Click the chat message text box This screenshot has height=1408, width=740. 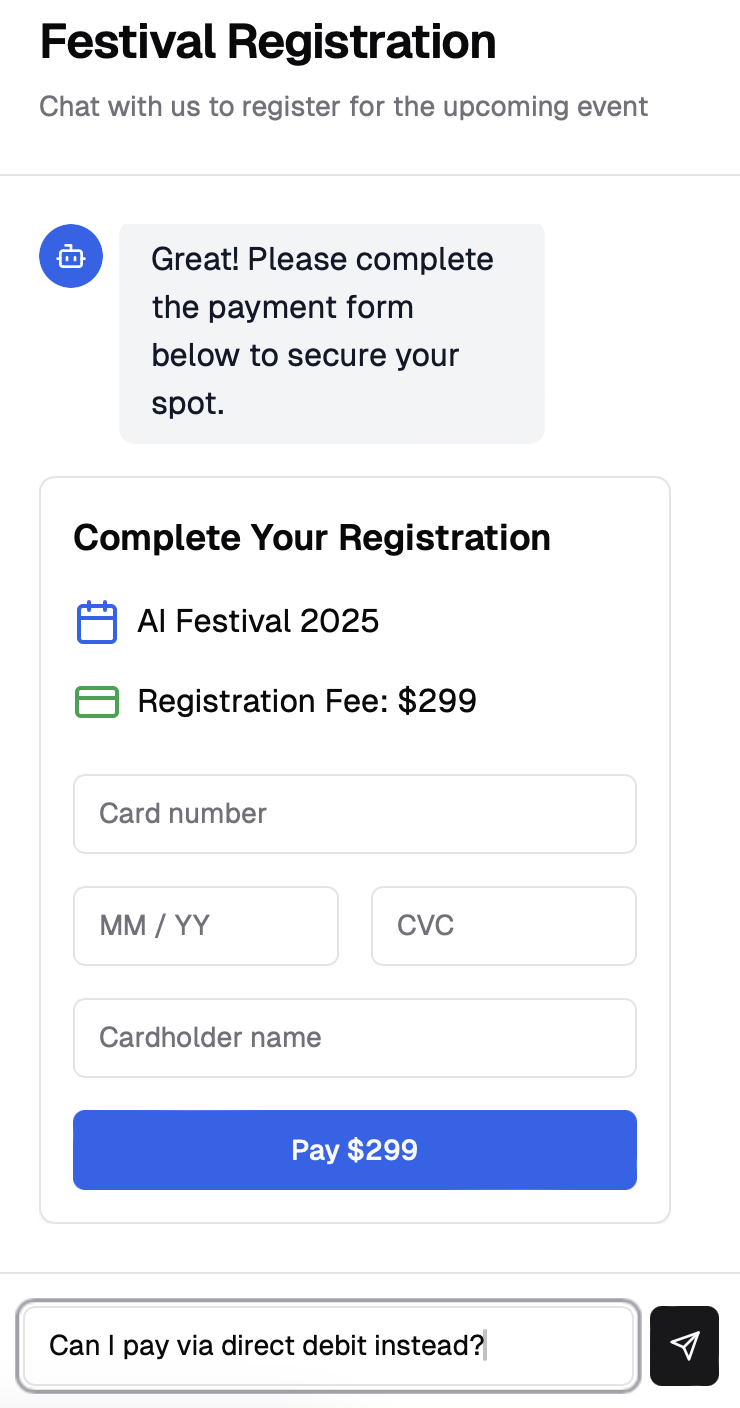[329, 1345]
